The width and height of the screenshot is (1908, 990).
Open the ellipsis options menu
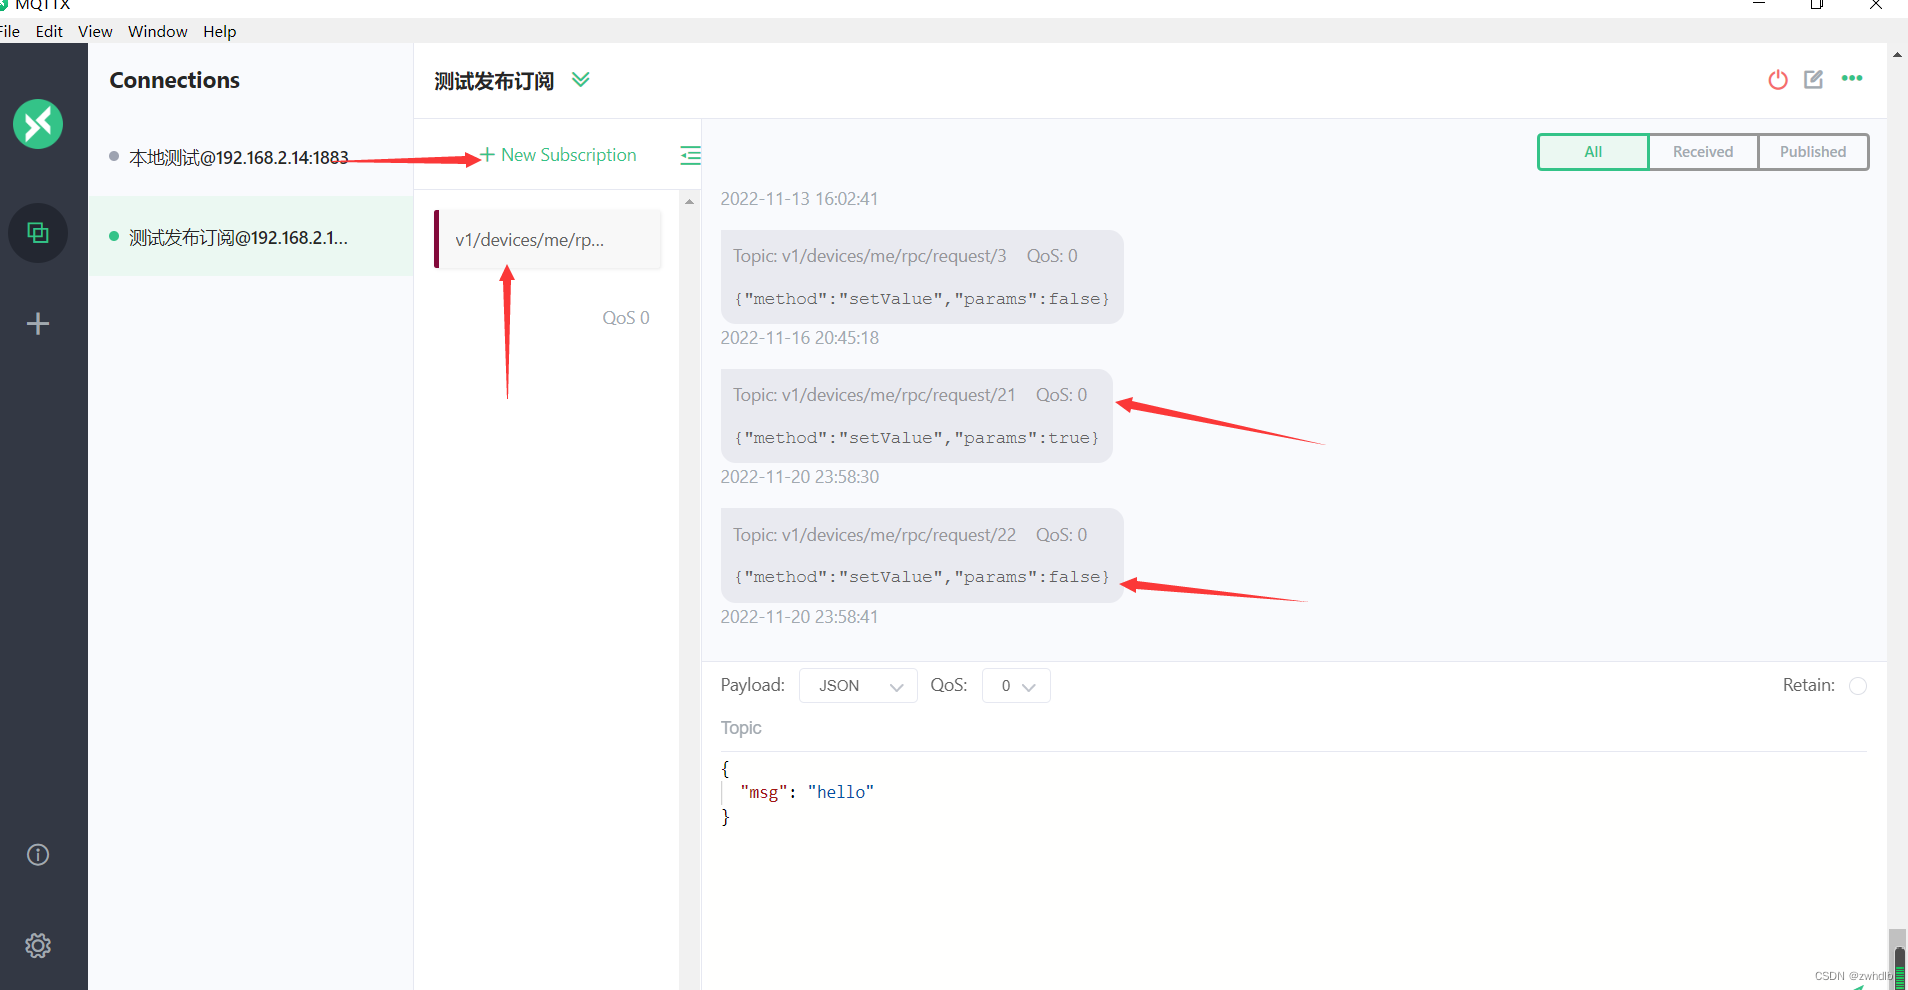point(1851,79)
